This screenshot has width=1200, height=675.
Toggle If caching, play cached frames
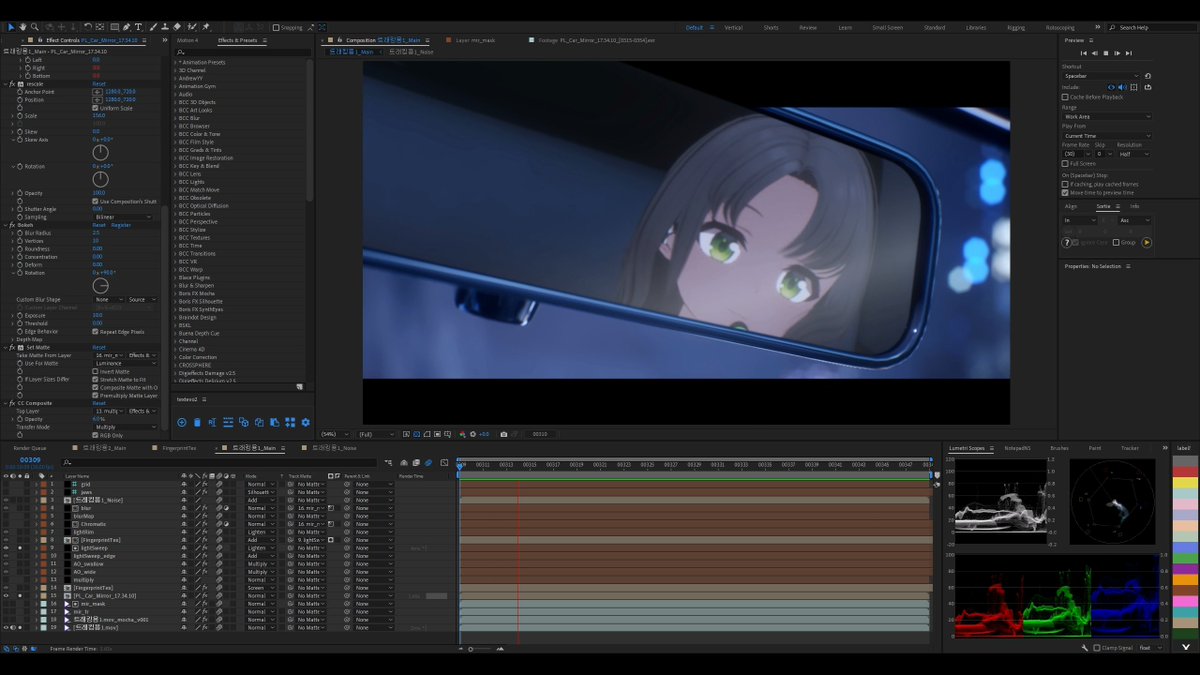click(x=1065, y=184)
